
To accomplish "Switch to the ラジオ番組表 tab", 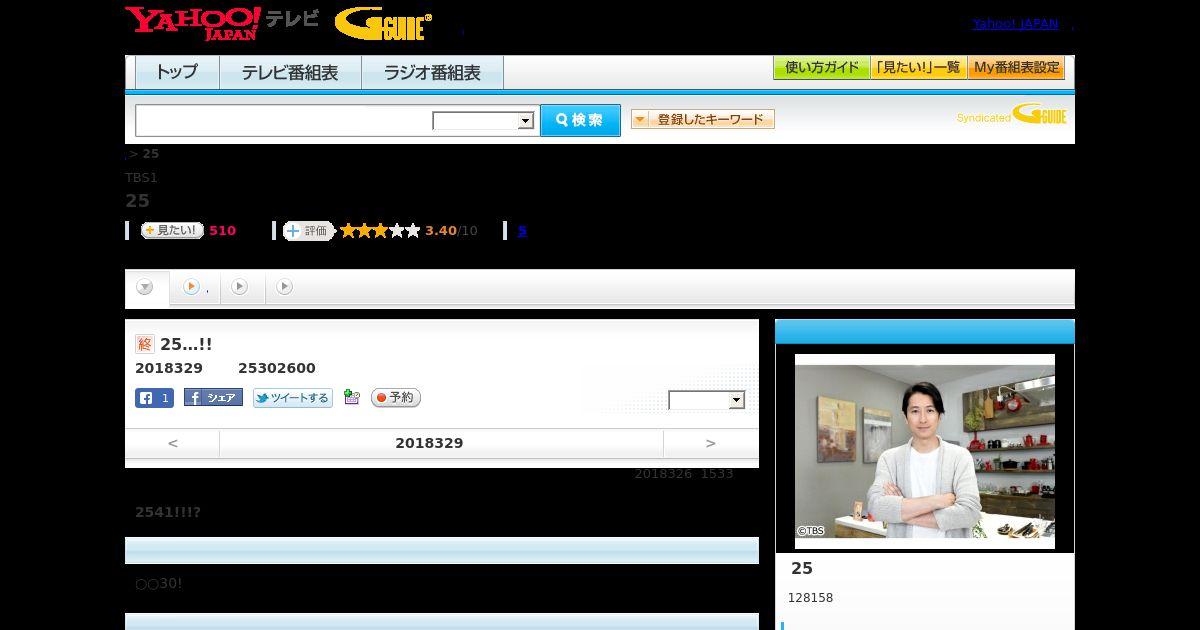I will pos(432,72).
